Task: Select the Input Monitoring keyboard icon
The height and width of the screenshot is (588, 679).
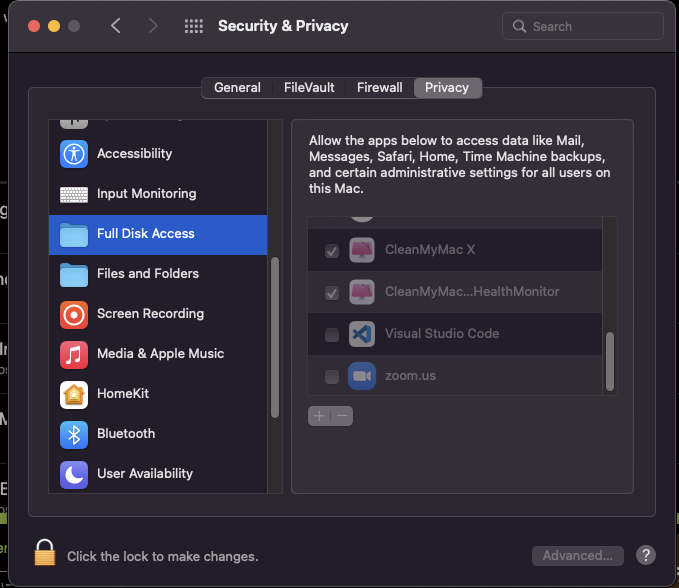Action: [74, 194]
